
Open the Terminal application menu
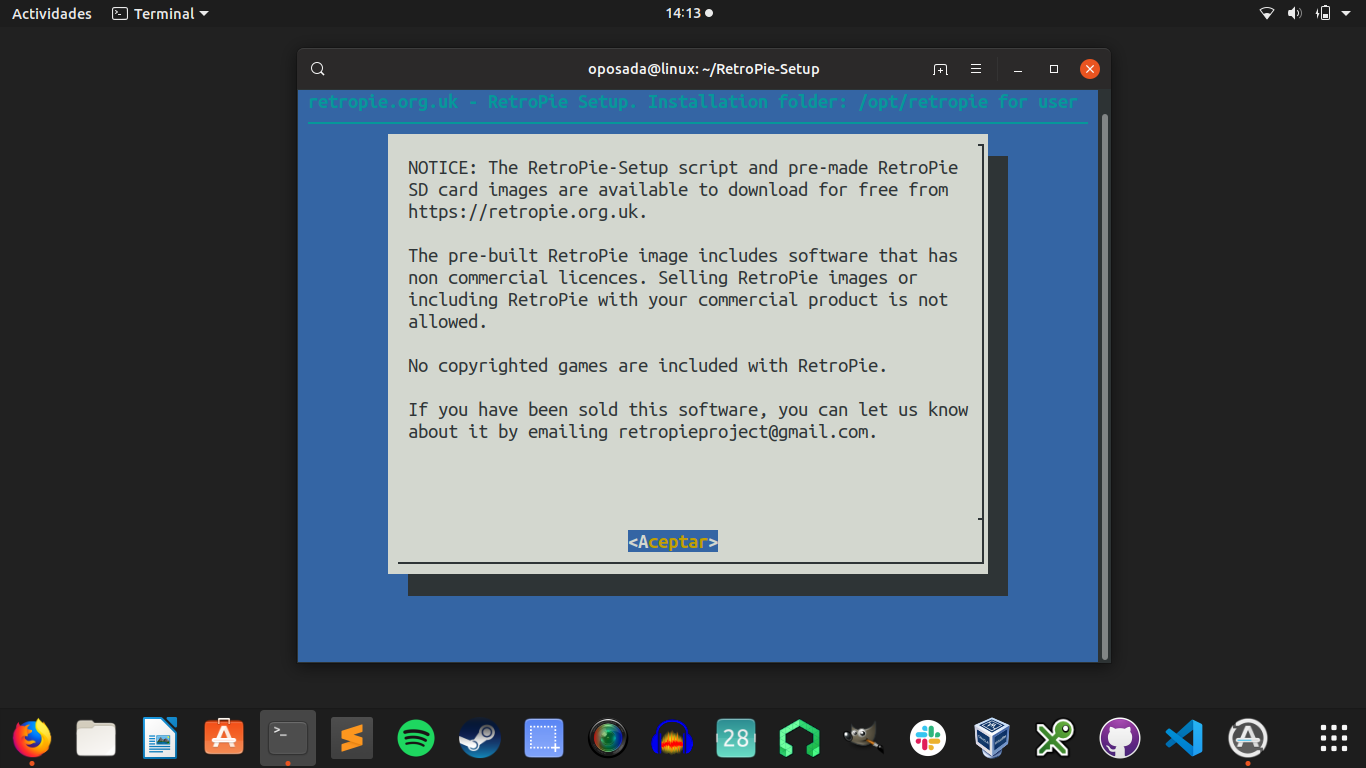point(159,13)
